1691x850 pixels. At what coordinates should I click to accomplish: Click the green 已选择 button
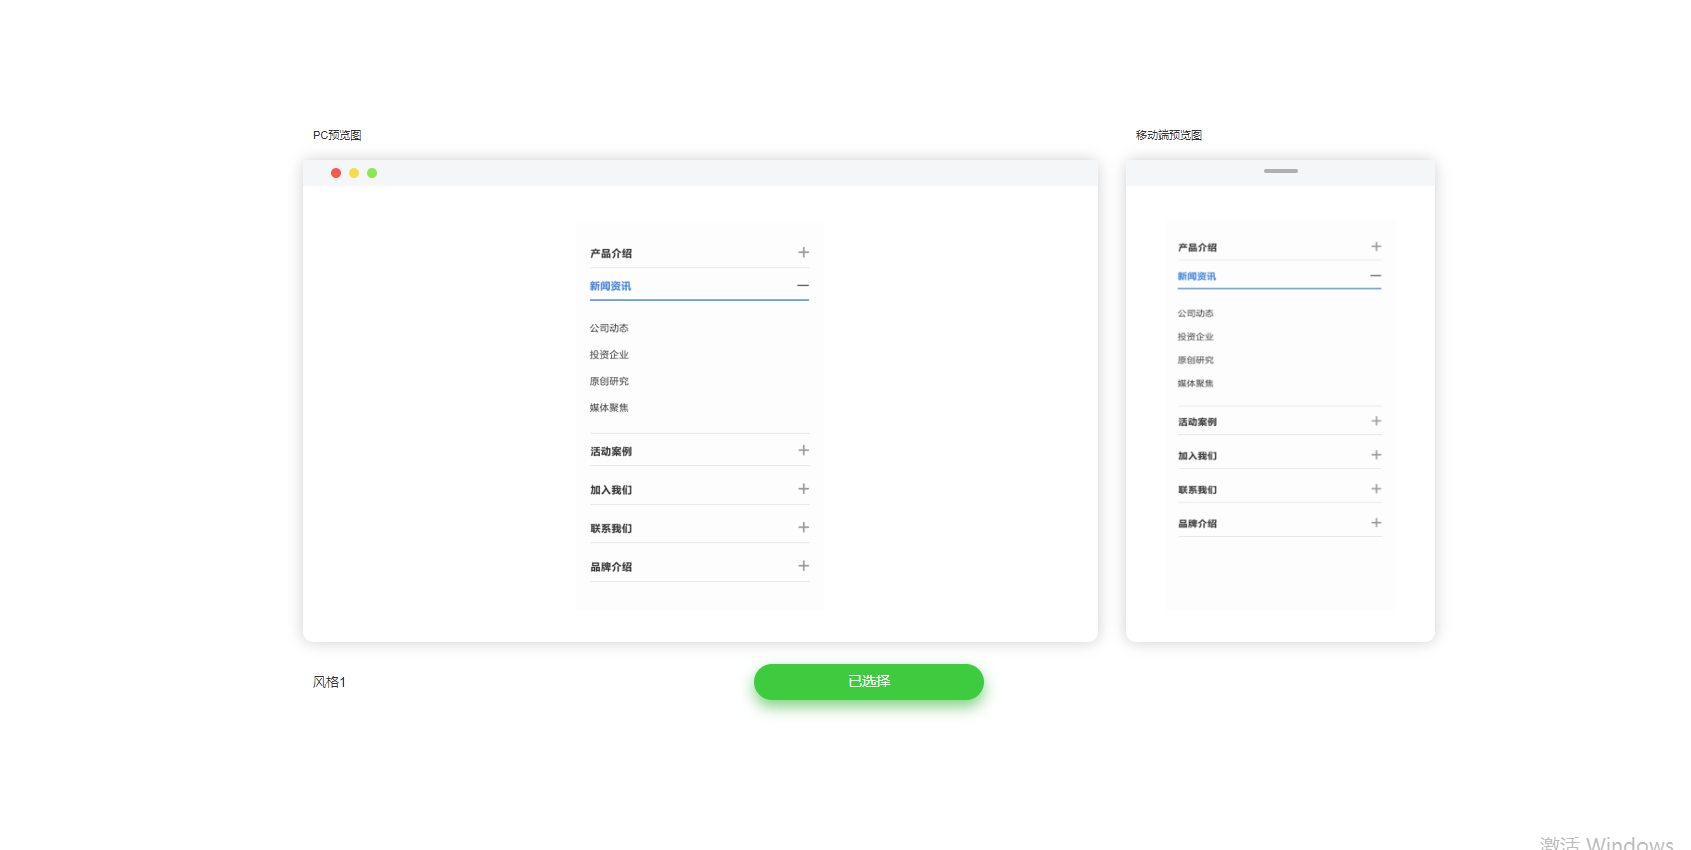pos(868,682)
